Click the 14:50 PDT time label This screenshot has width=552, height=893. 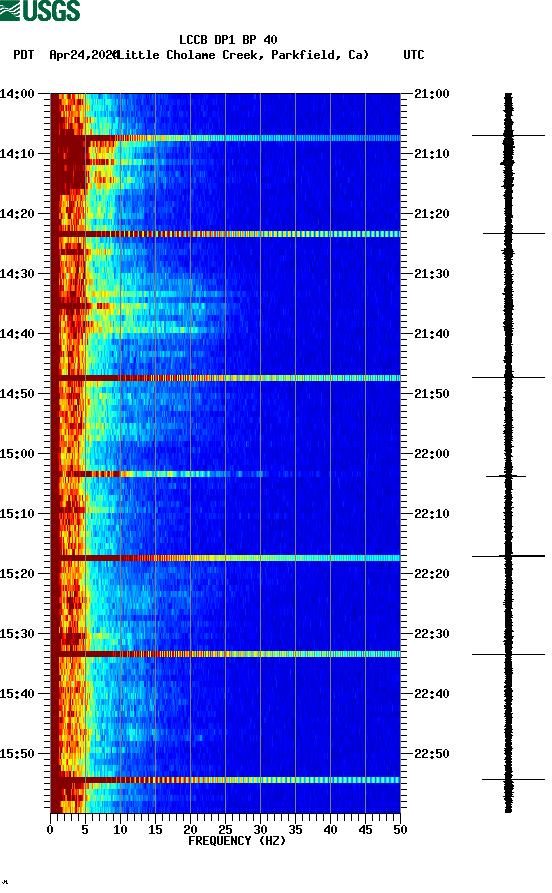pos(17,394)
